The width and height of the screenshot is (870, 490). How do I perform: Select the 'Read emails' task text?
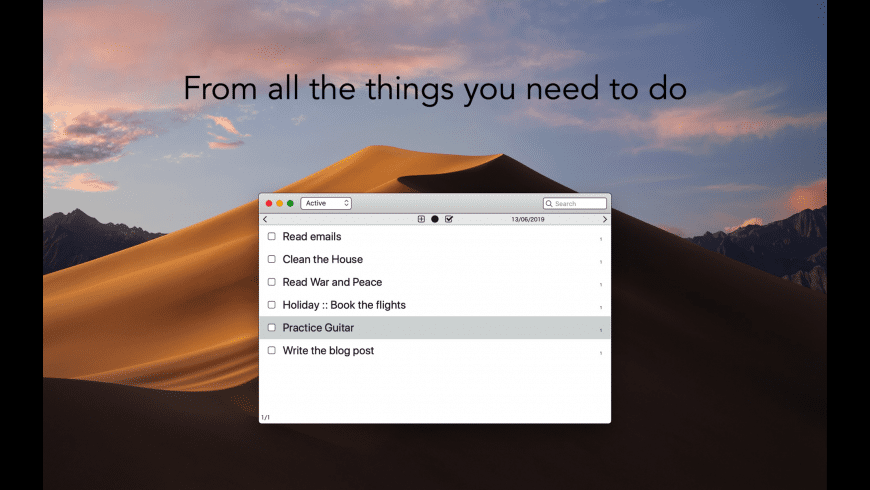pyautogui.click(x=312, y=236)
